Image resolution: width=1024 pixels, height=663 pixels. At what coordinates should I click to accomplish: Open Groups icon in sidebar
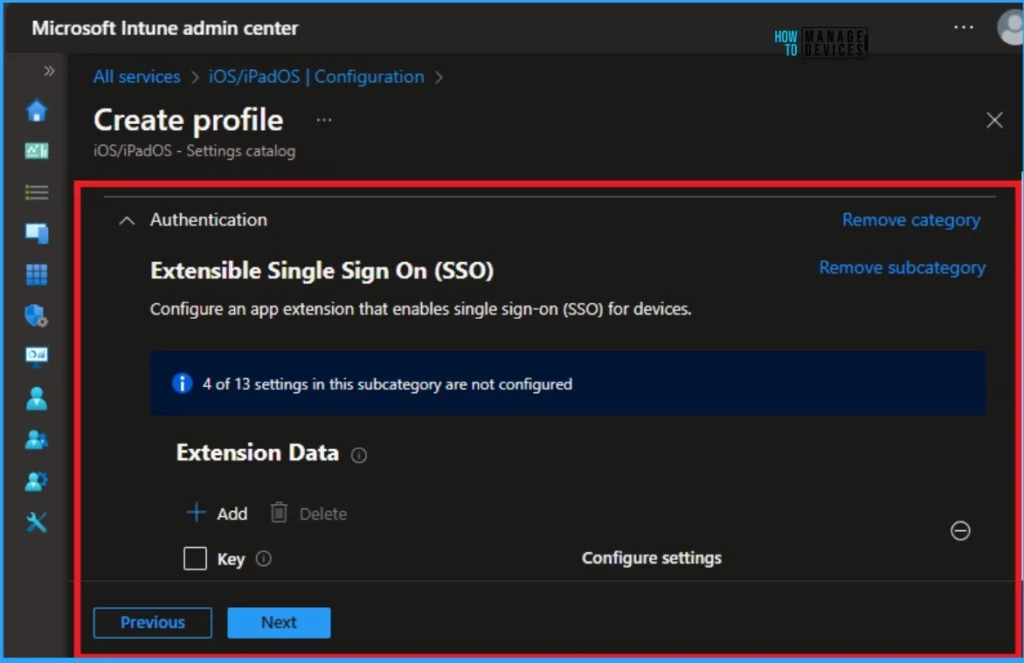tap(37, 440)
